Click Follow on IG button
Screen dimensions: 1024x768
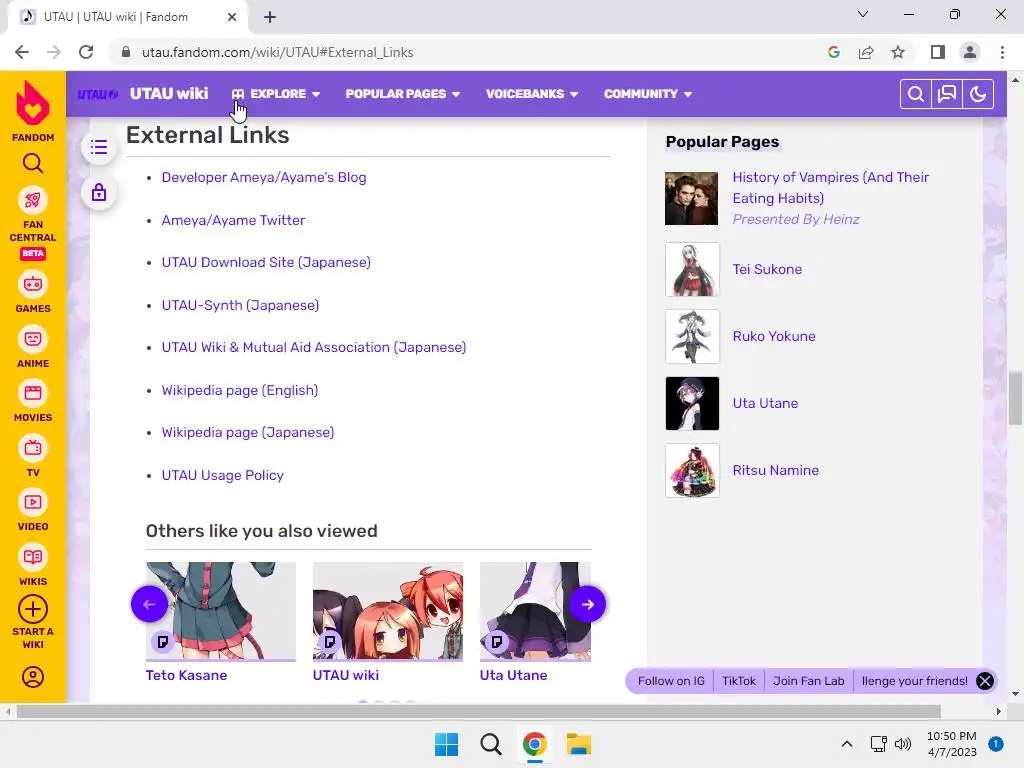coord(671,681)
